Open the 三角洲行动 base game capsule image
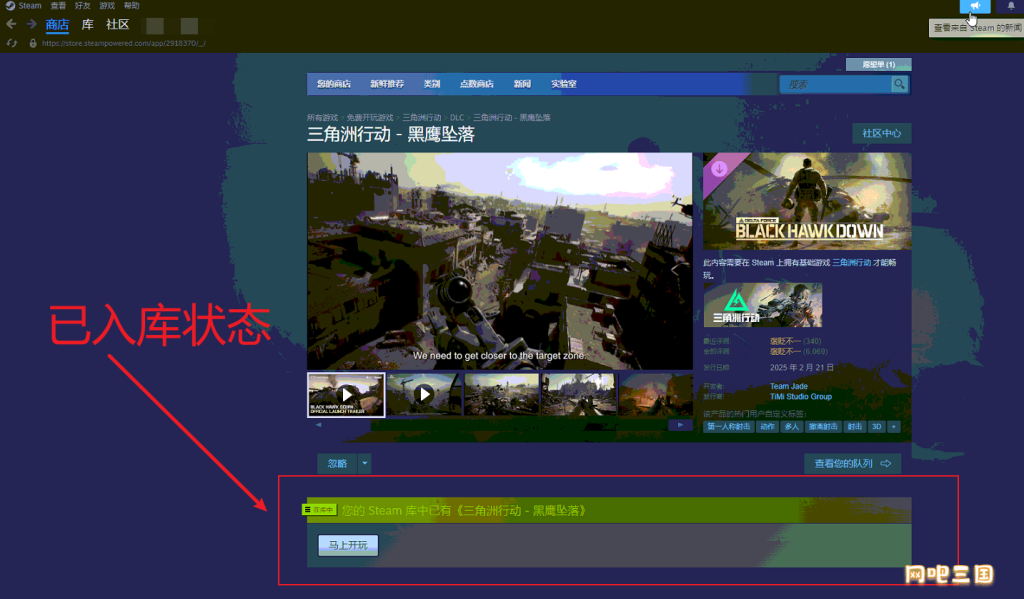Viewport: 1024px width, 599px height. pyautogui.click(x=763, y=305)
